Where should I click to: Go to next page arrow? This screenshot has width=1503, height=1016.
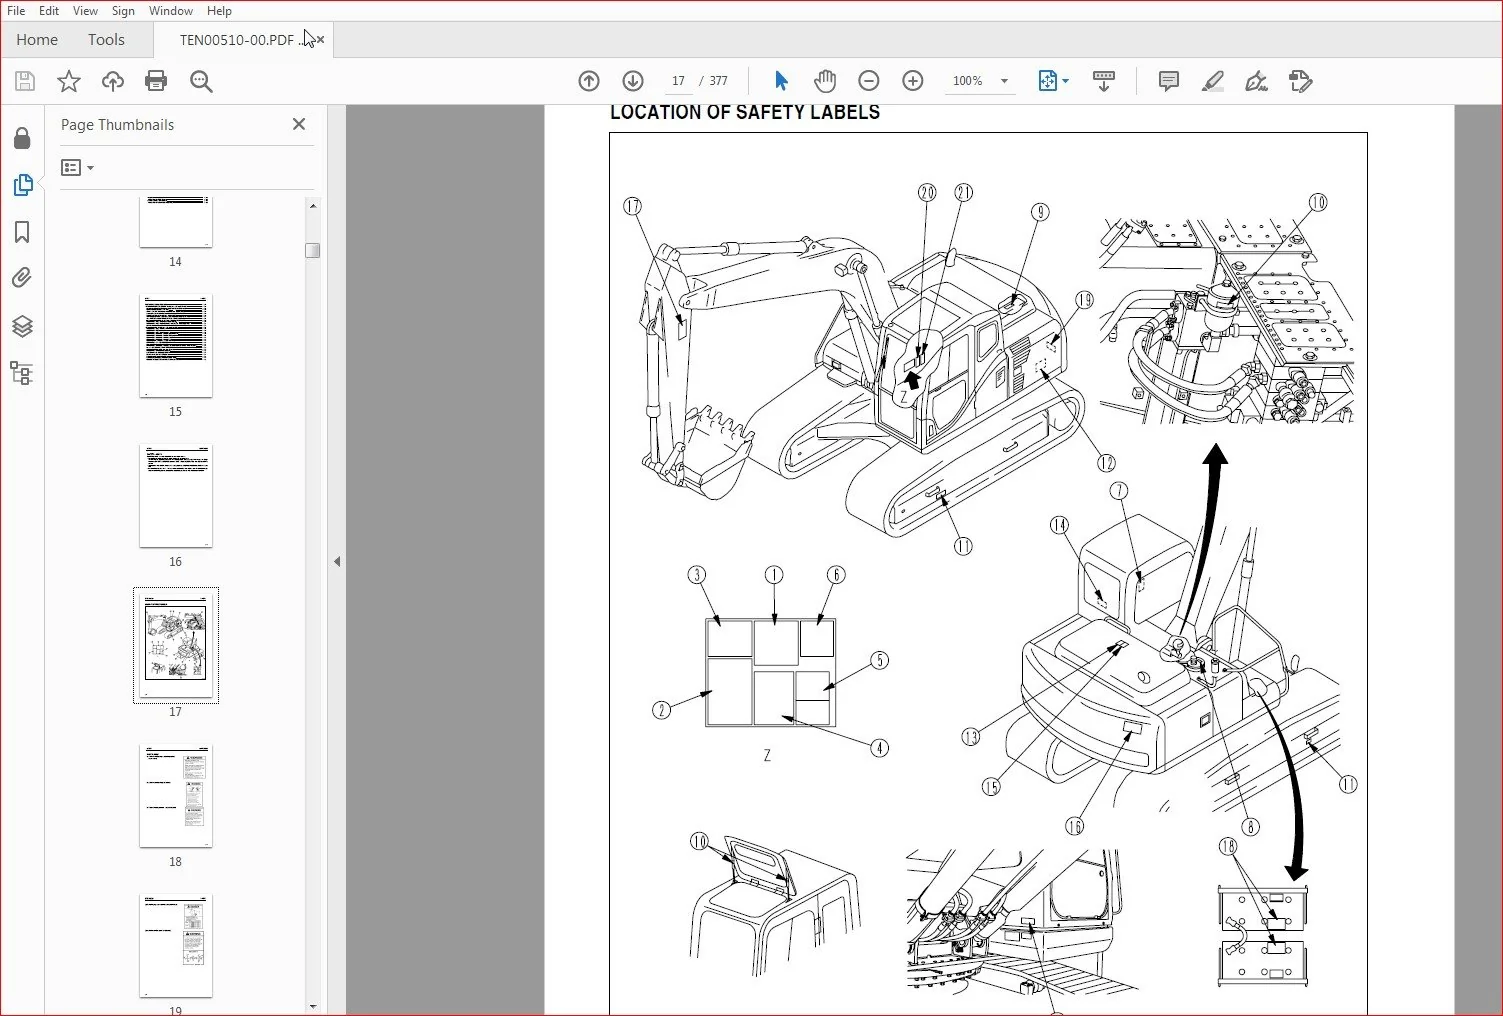pos(633,81)
